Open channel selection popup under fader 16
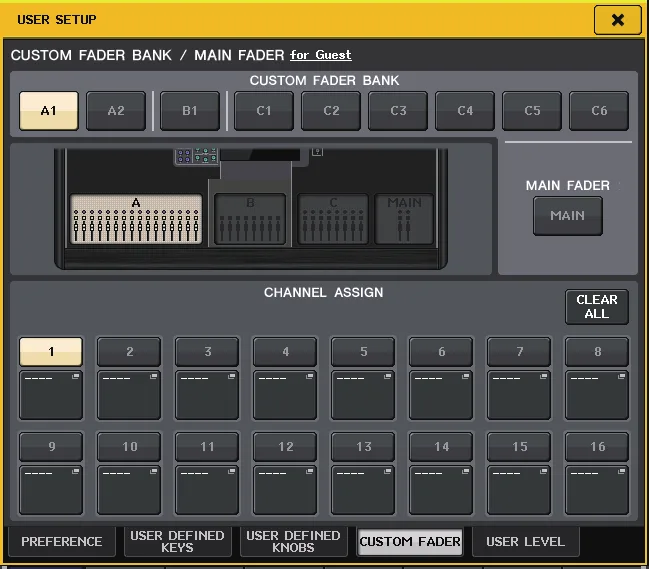 [597, 490]
